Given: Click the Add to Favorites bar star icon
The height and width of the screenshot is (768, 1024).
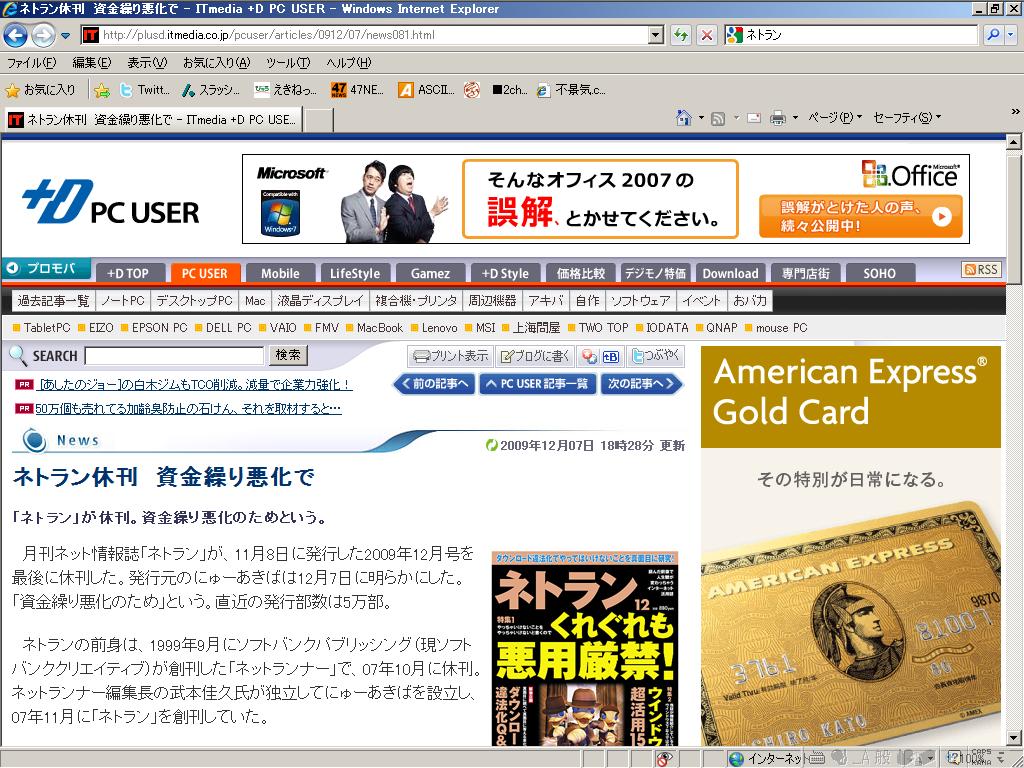Looking at the screenshot, I should [x=101, y=90].
